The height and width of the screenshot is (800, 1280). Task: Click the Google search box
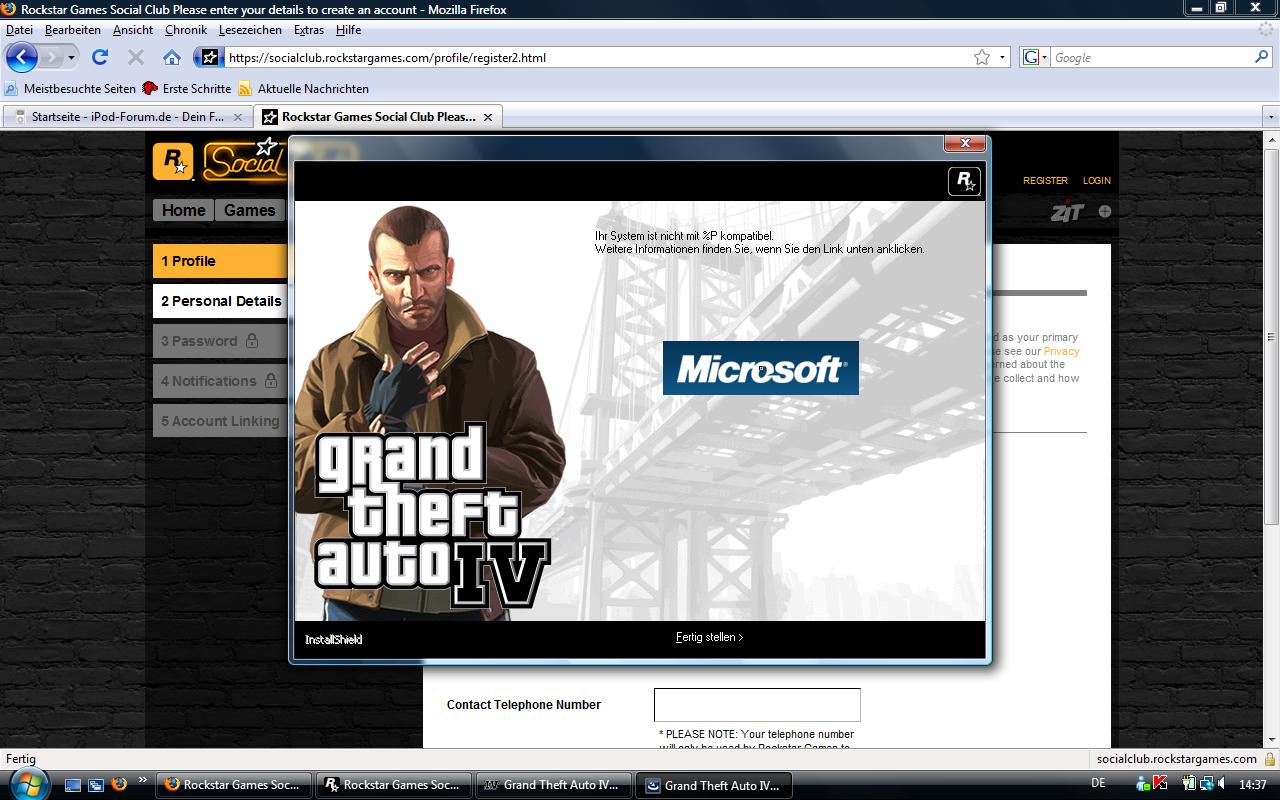pos(1150,57)
